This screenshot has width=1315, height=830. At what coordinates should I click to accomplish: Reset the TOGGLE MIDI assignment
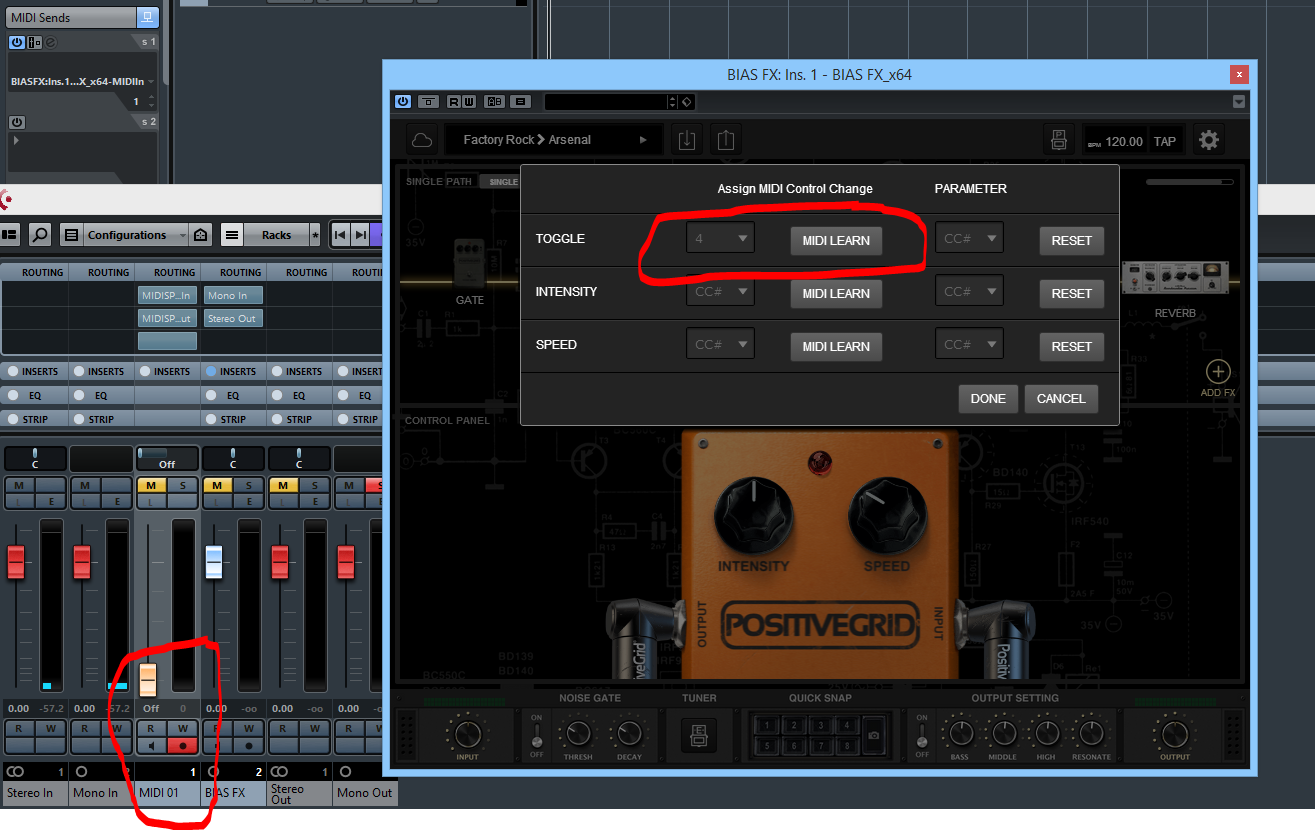(1071, 240)
